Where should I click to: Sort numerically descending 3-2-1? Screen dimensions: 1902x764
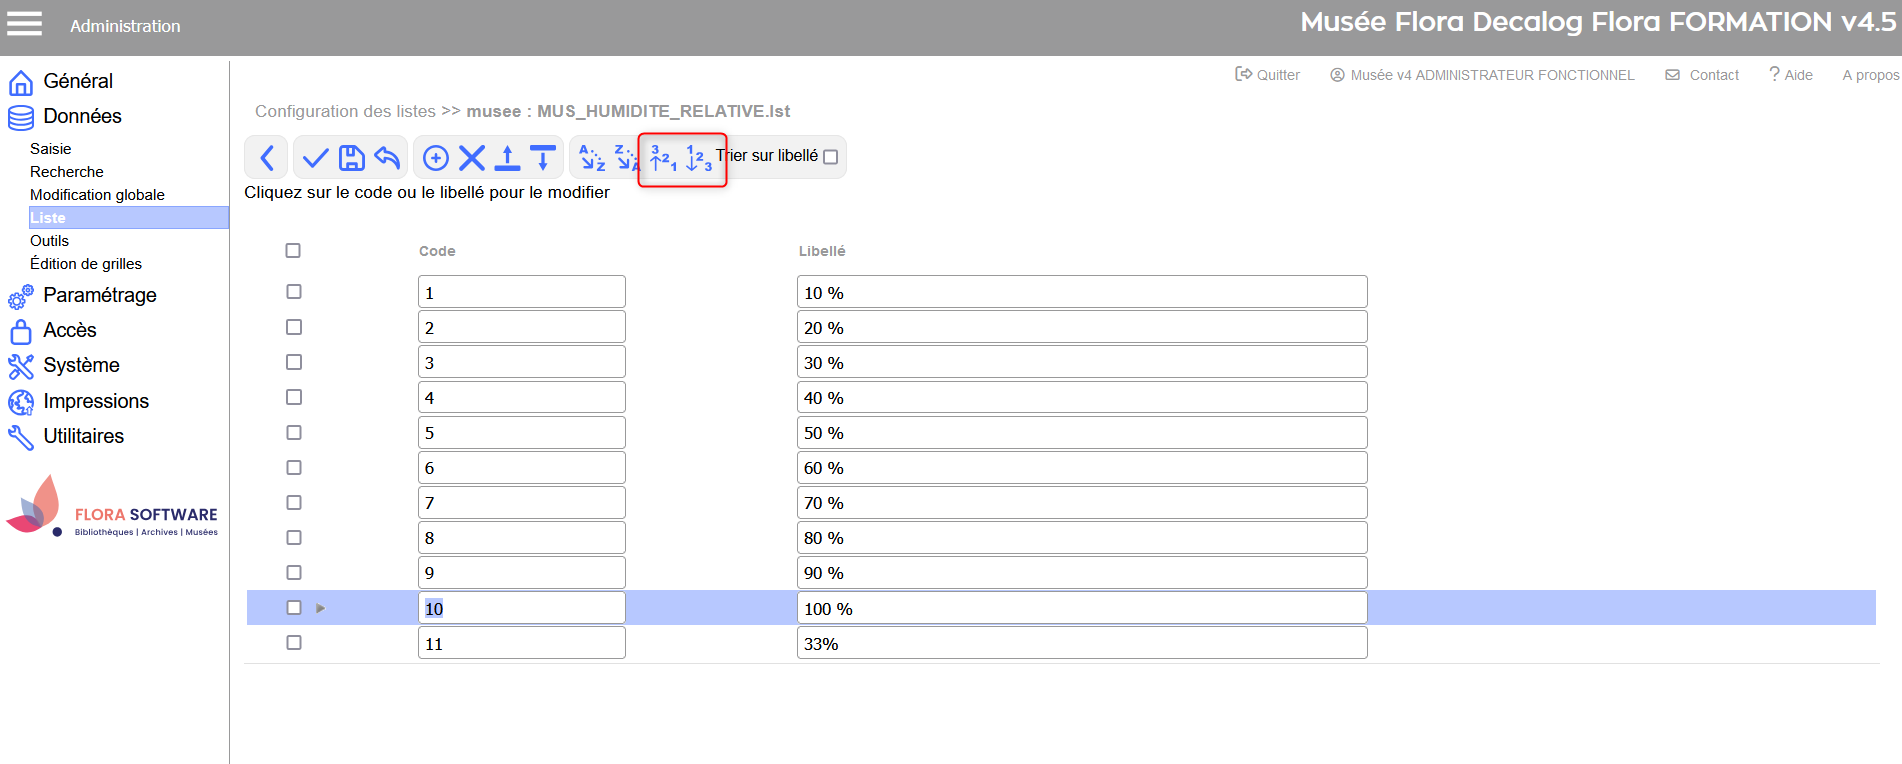pyautogui.click(x=663, y=158)
